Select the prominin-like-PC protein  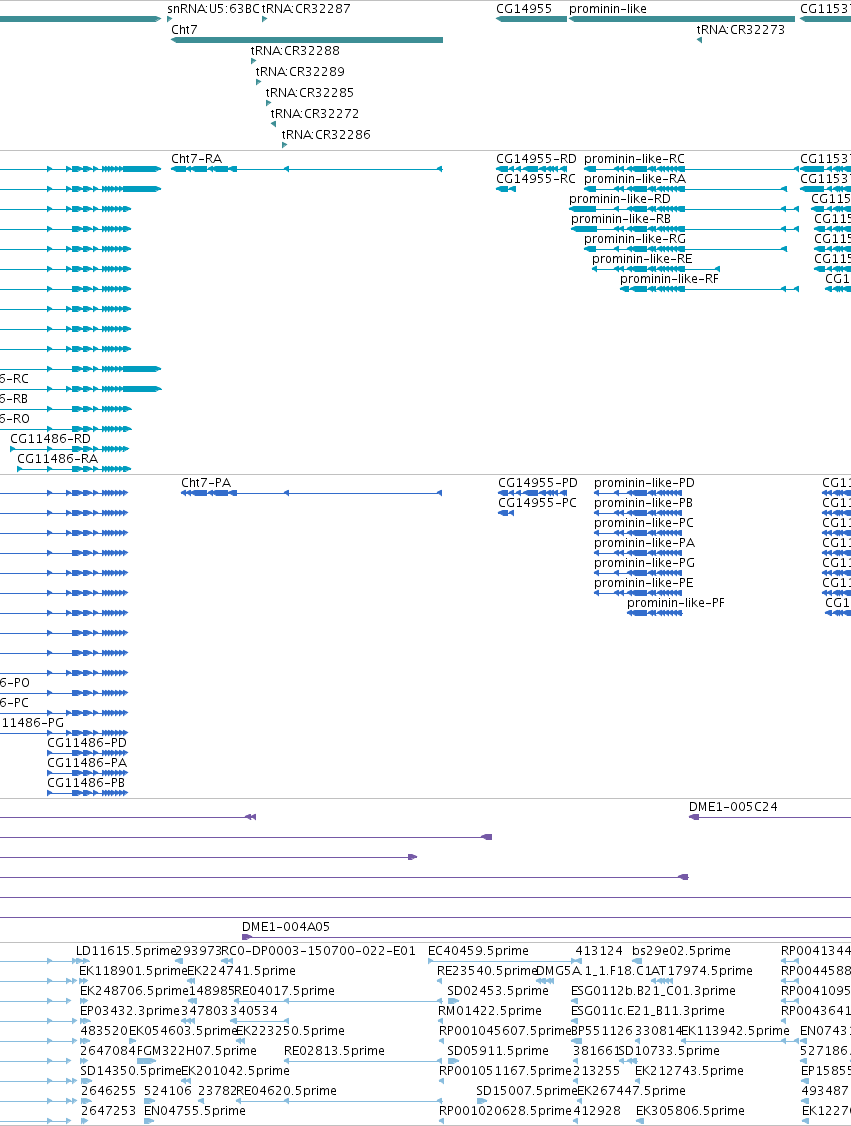coord(638,533)
